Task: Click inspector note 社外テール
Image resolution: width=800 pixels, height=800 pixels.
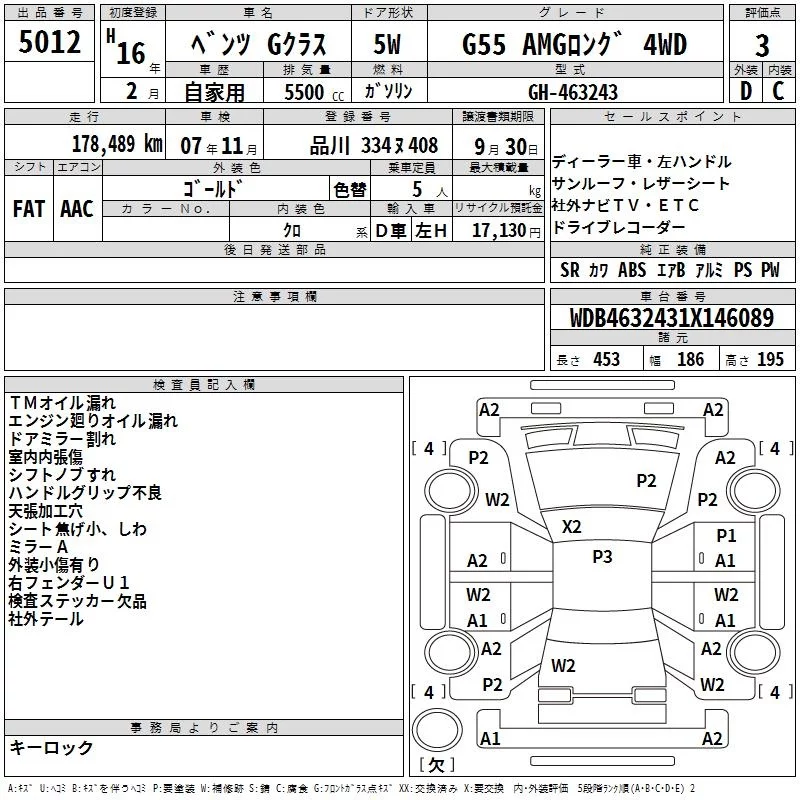Action: point(45,619)
